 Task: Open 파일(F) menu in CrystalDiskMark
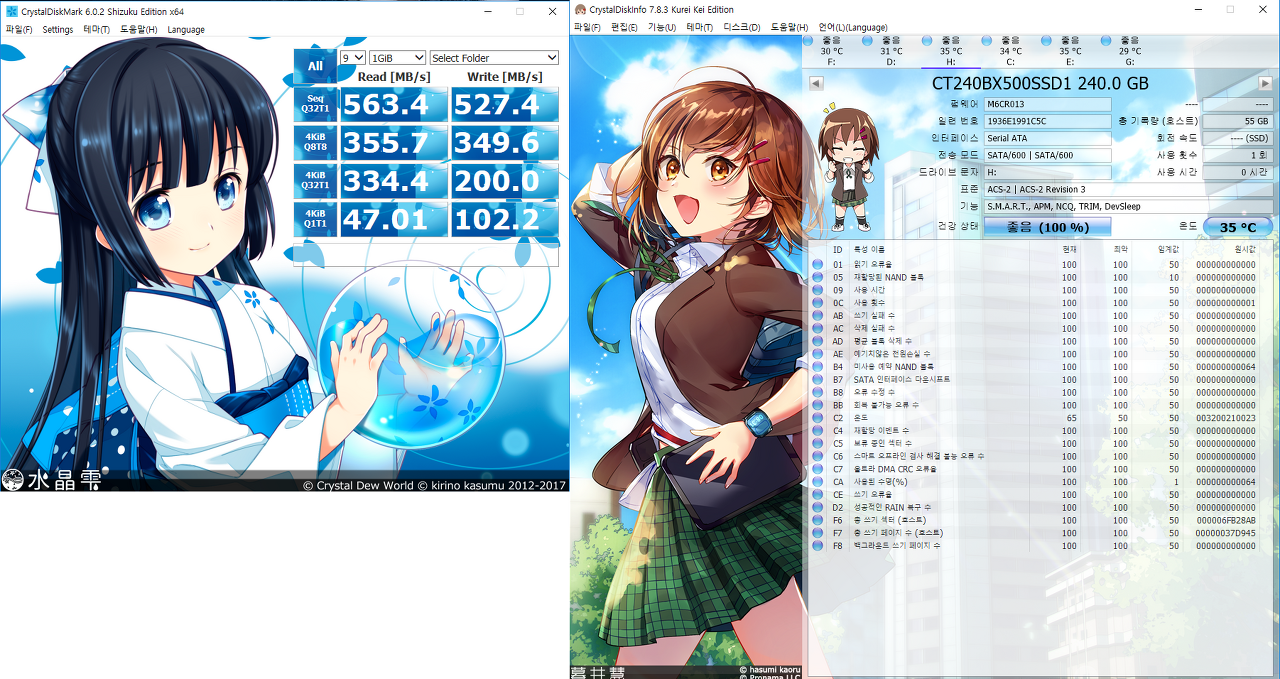pos(19,29)
